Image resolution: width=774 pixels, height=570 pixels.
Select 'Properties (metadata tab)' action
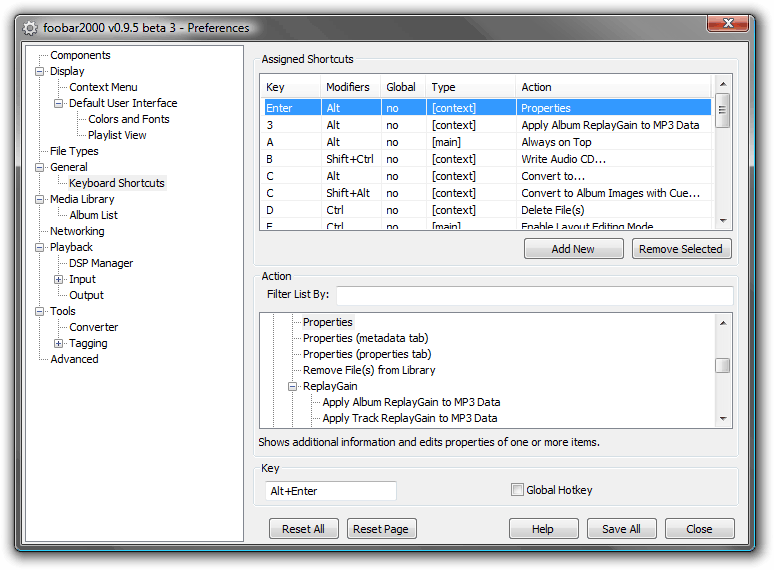[365, 339]
